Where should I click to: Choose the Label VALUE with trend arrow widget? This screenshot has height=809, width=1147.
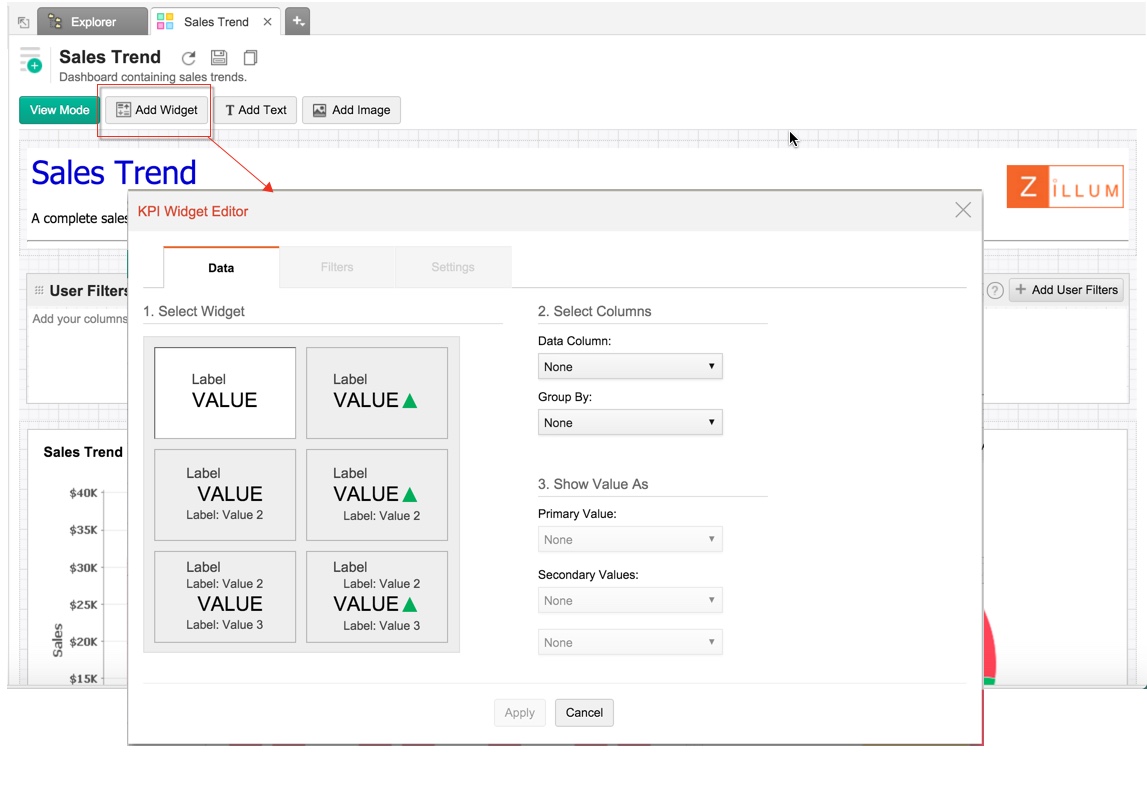(x=376, y=392)
